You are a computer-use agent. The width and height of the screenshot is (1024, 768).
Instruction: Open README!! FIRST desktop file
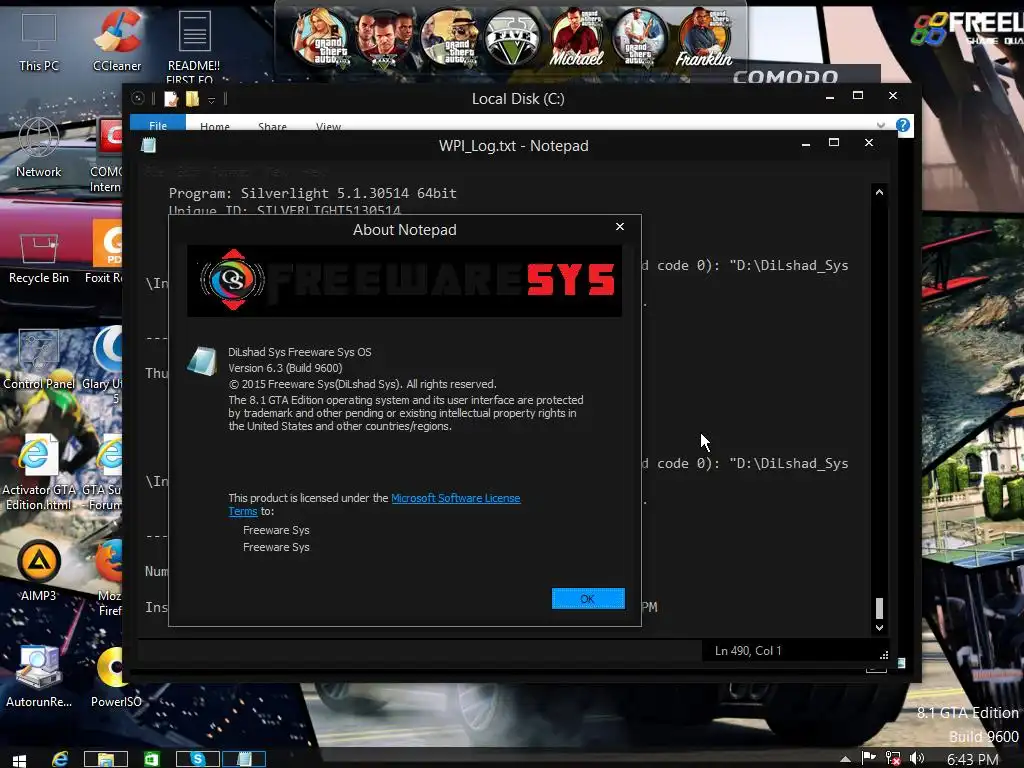click(194, 46)
